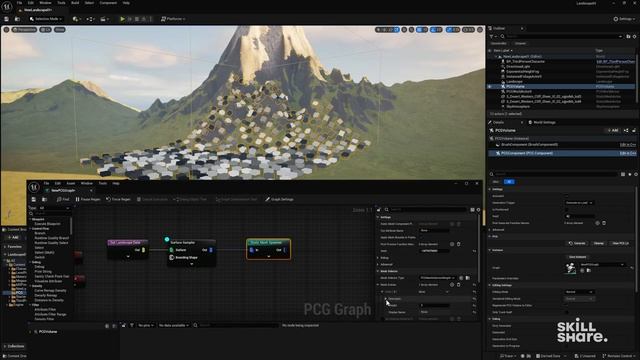
Task: Click the Add component button in Details
Action: 613,130
